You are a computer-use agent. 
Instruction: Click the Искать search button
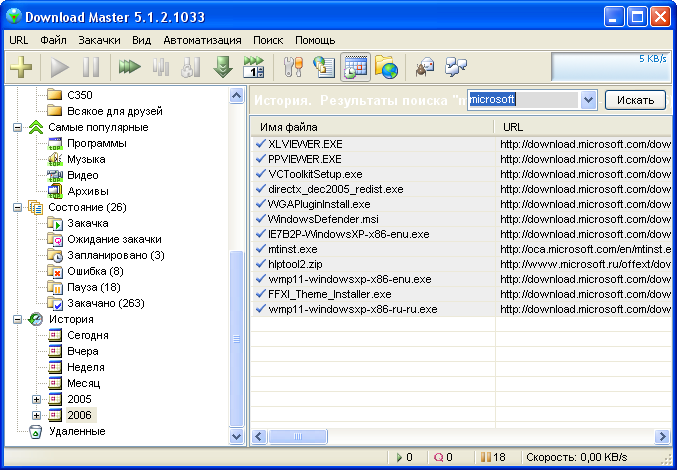636,100
